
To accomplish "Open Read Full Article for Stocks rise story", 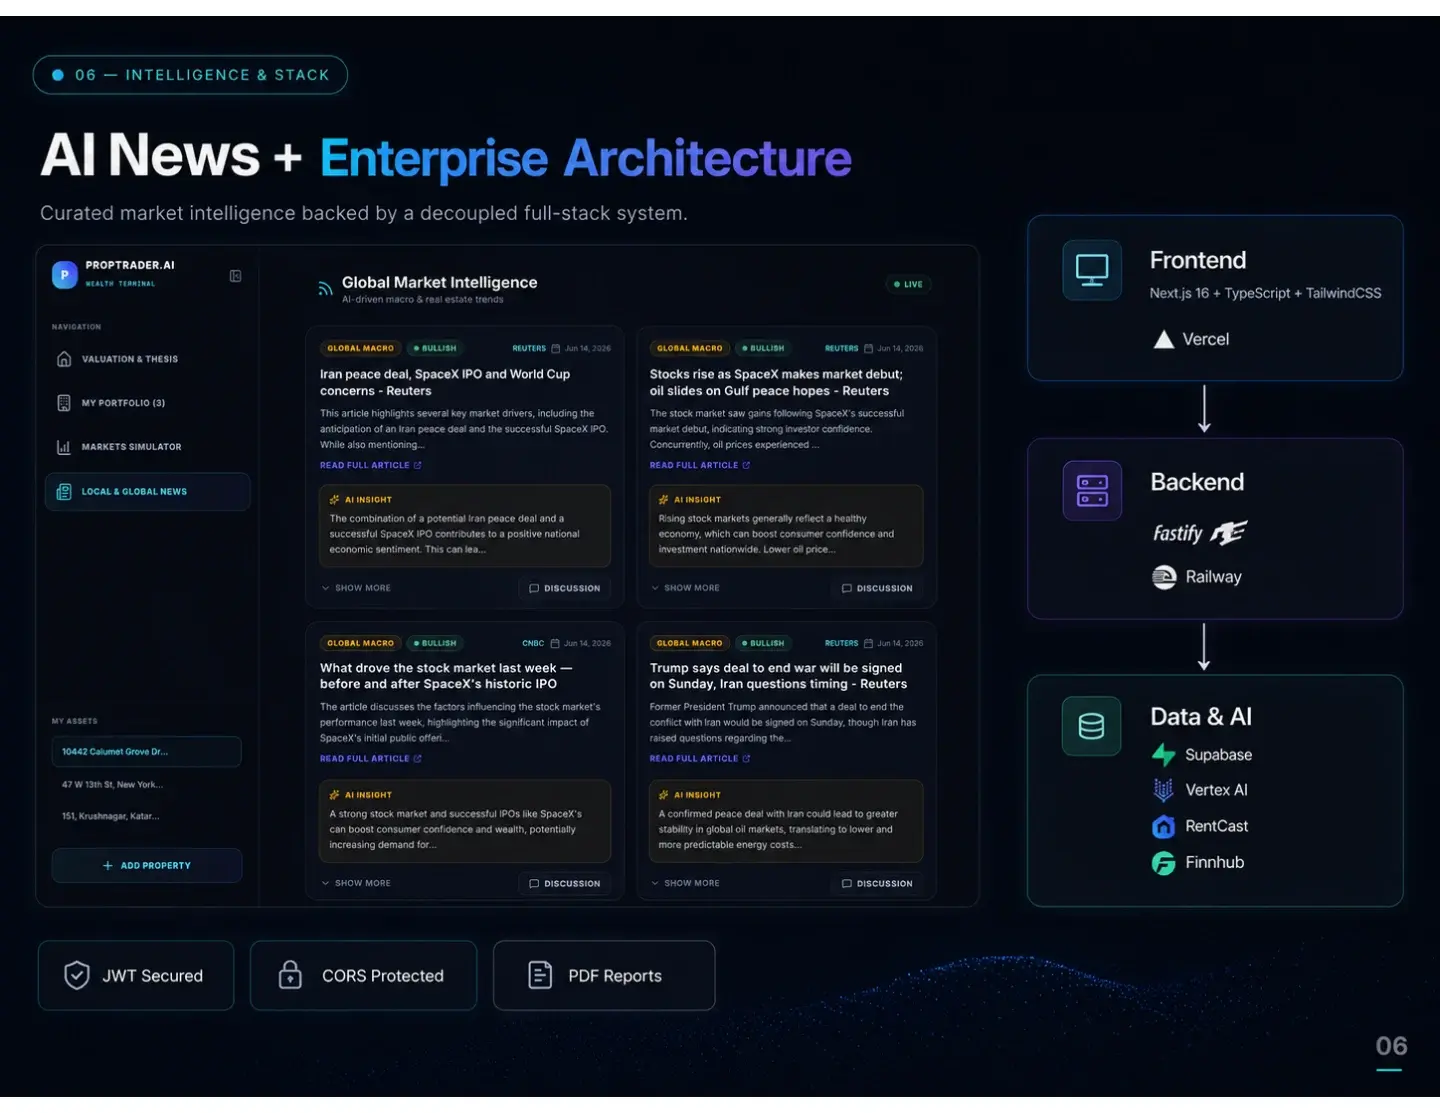I will pyautogui.click(x=700, y=465).
